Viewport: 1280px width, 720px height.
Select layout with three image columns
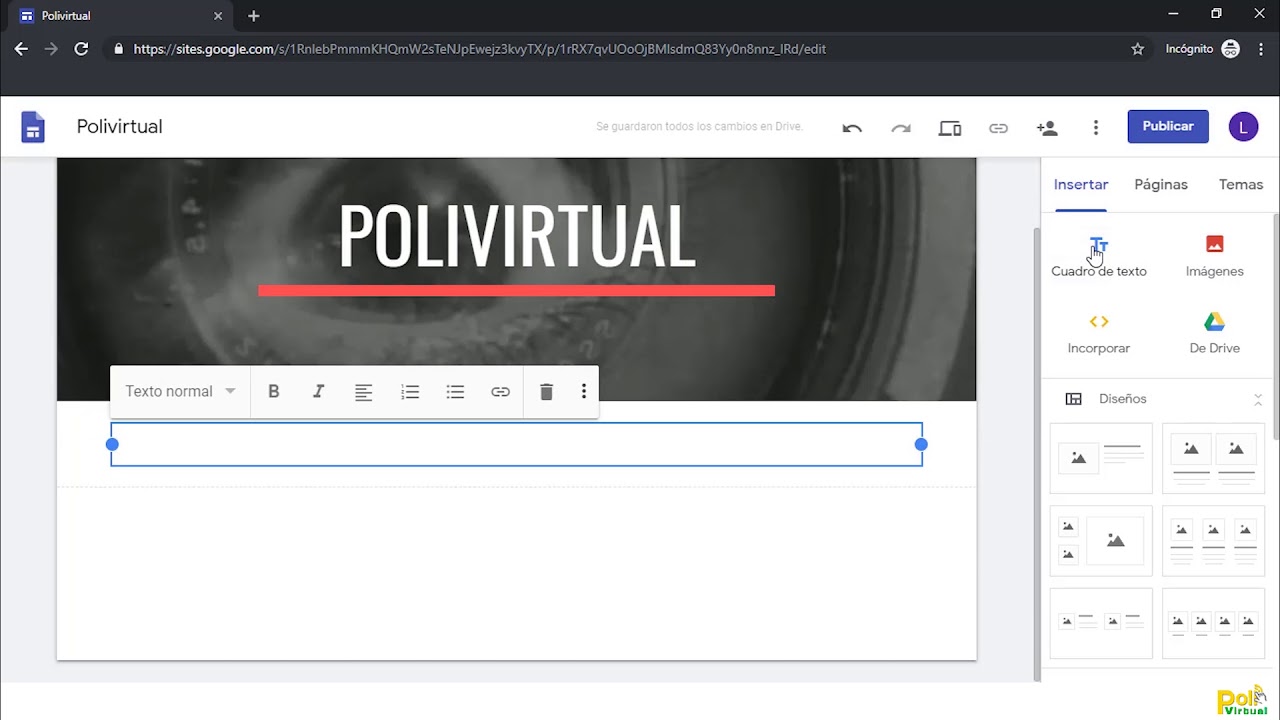1213,541
